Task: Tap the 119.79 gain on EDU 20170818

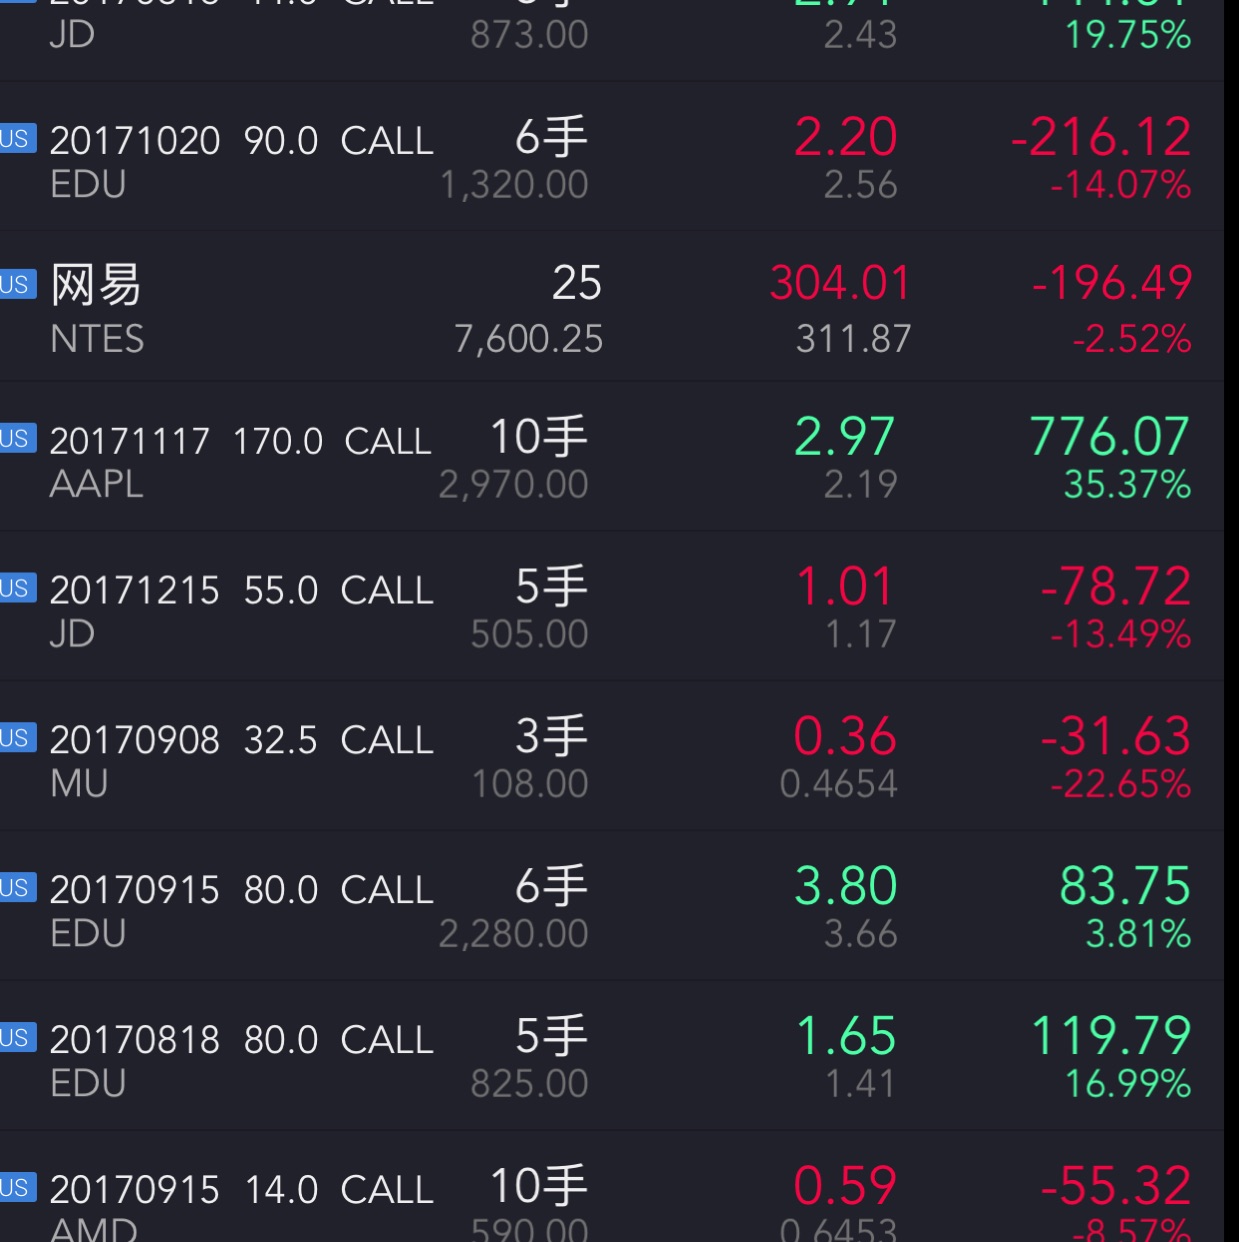Action: click(1110, 1036)
